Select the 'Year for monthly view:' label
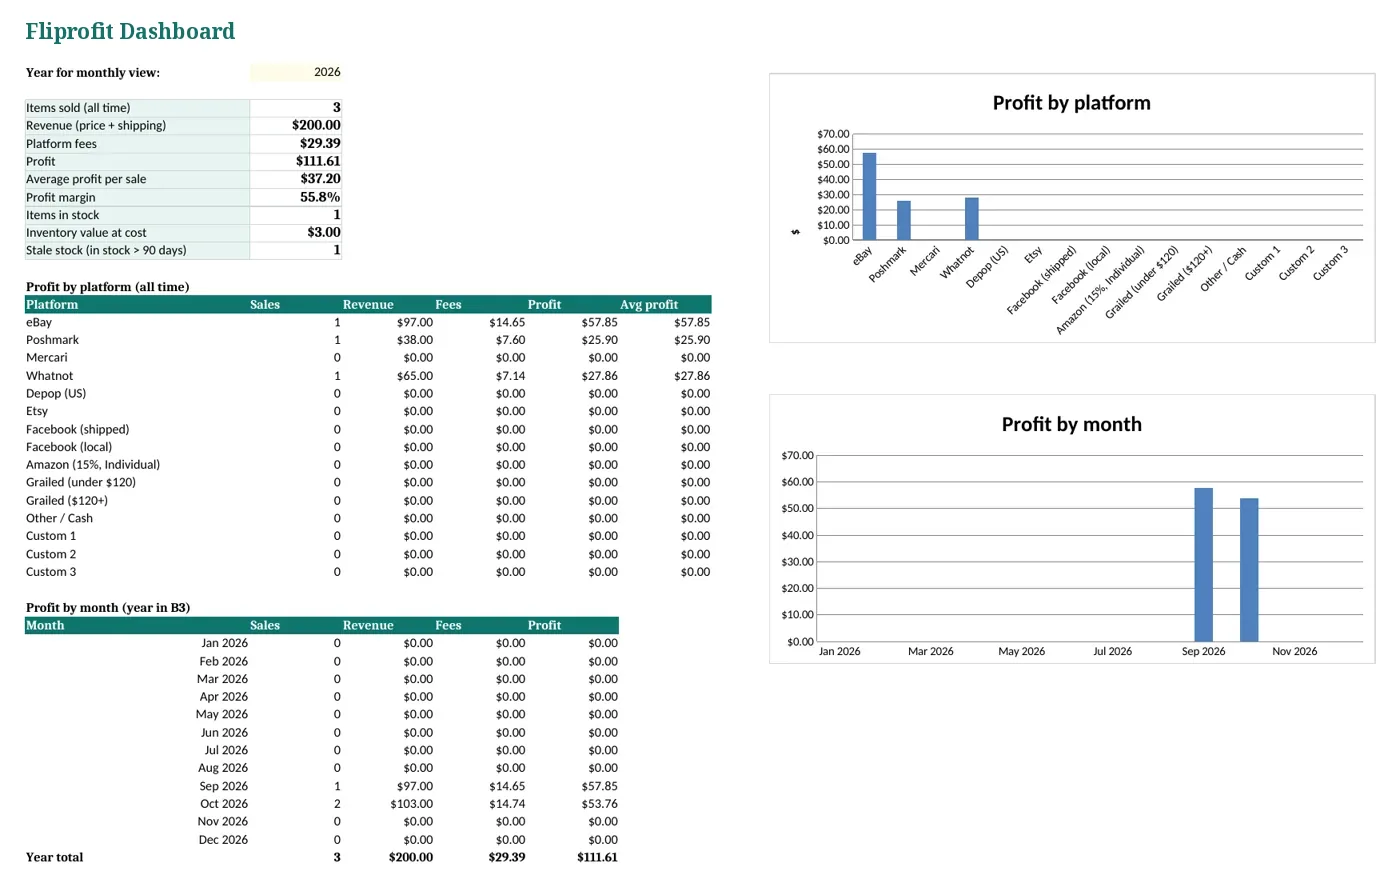This screenshot has height=887, width=1400. click(x=93, y=73)
